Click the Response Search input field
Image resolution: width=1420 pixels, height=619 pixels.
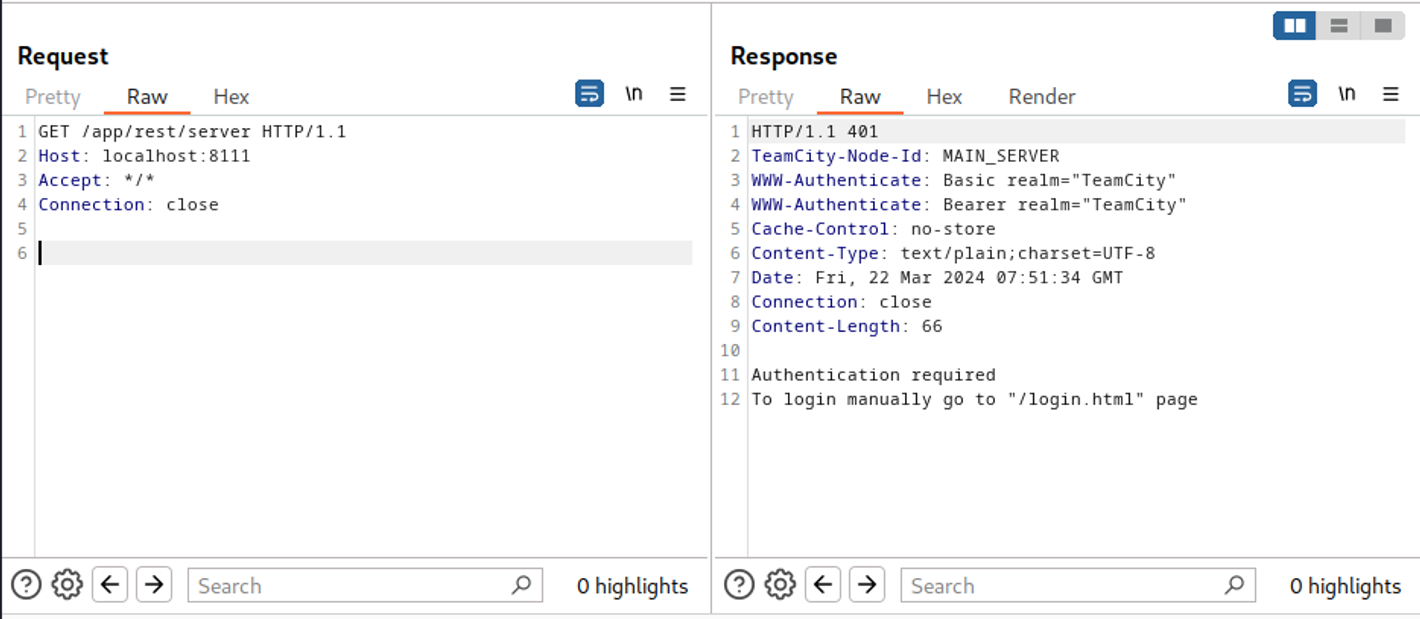[1065, 586]
